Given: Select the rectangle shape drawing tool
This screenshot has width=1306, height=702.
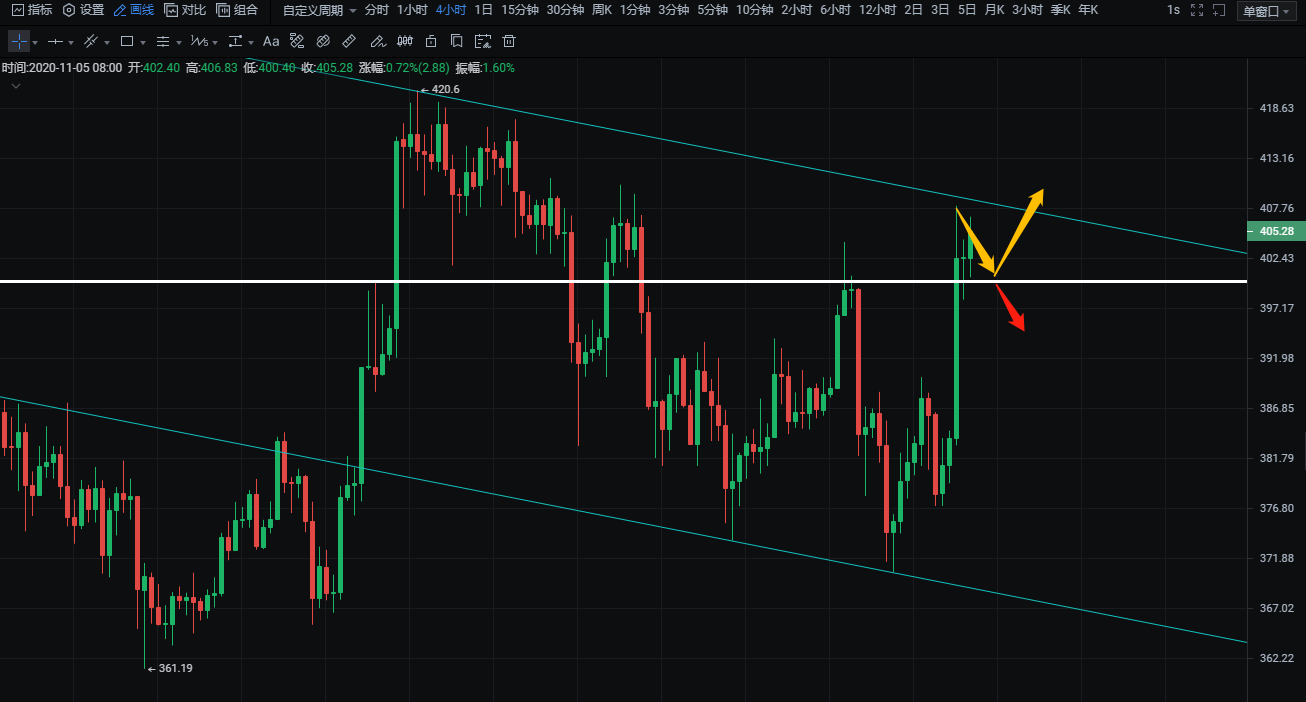Looking at the screenshot, I should point(127,42).
